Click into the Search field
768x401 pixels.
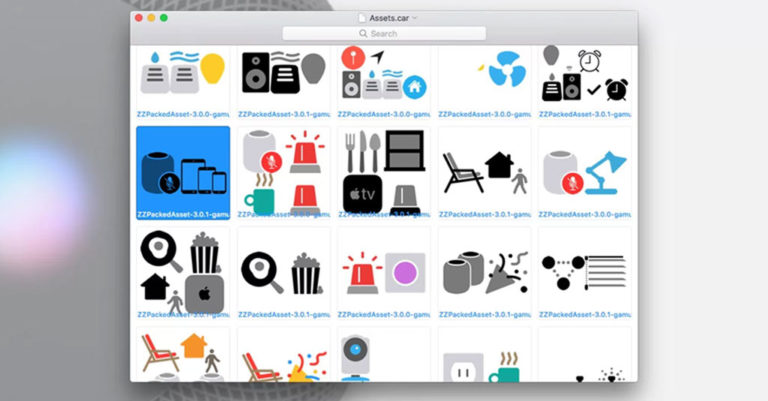384,34
